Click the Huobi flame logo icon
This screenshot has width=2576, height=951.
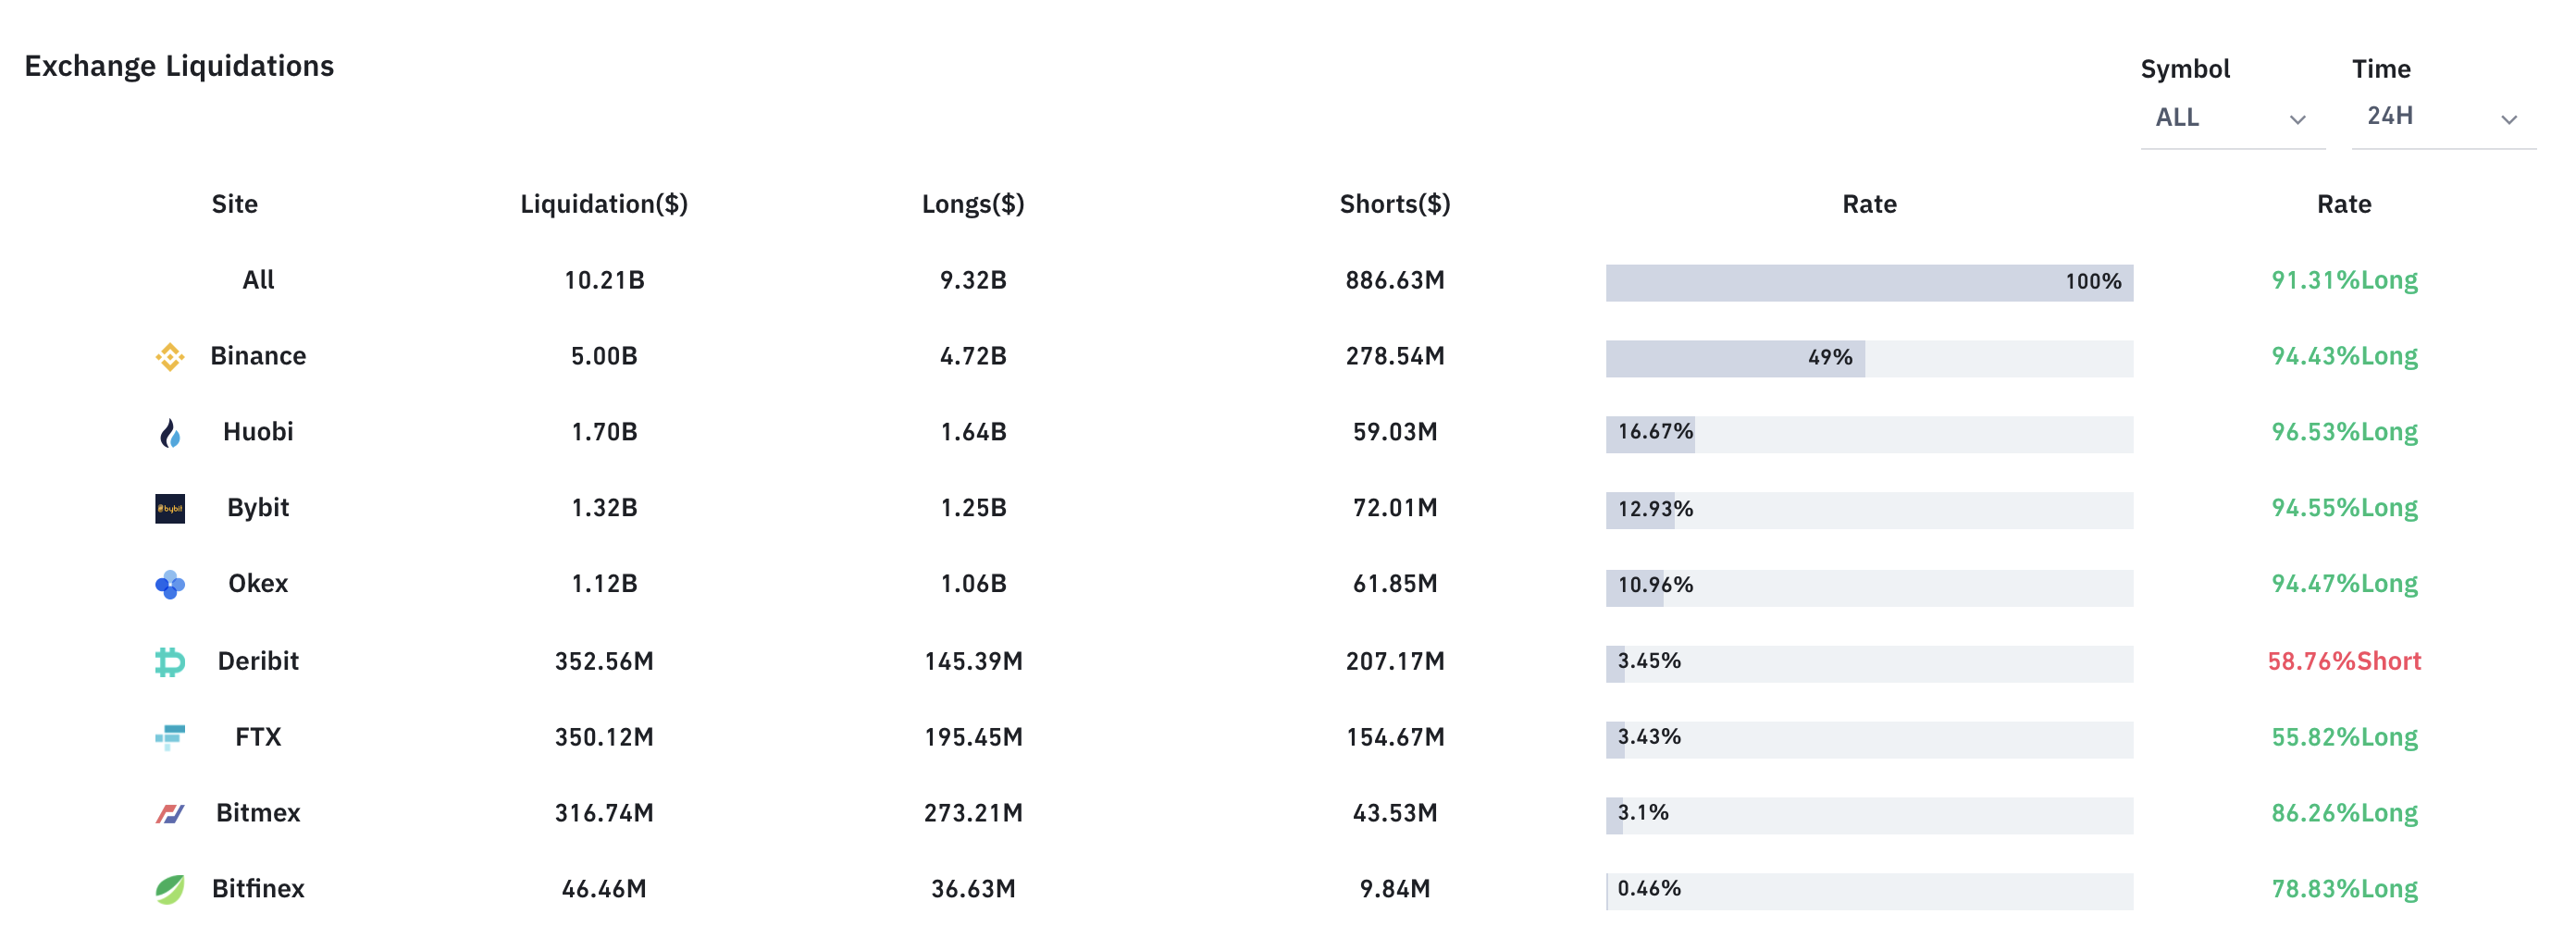[x=170, y=433]
